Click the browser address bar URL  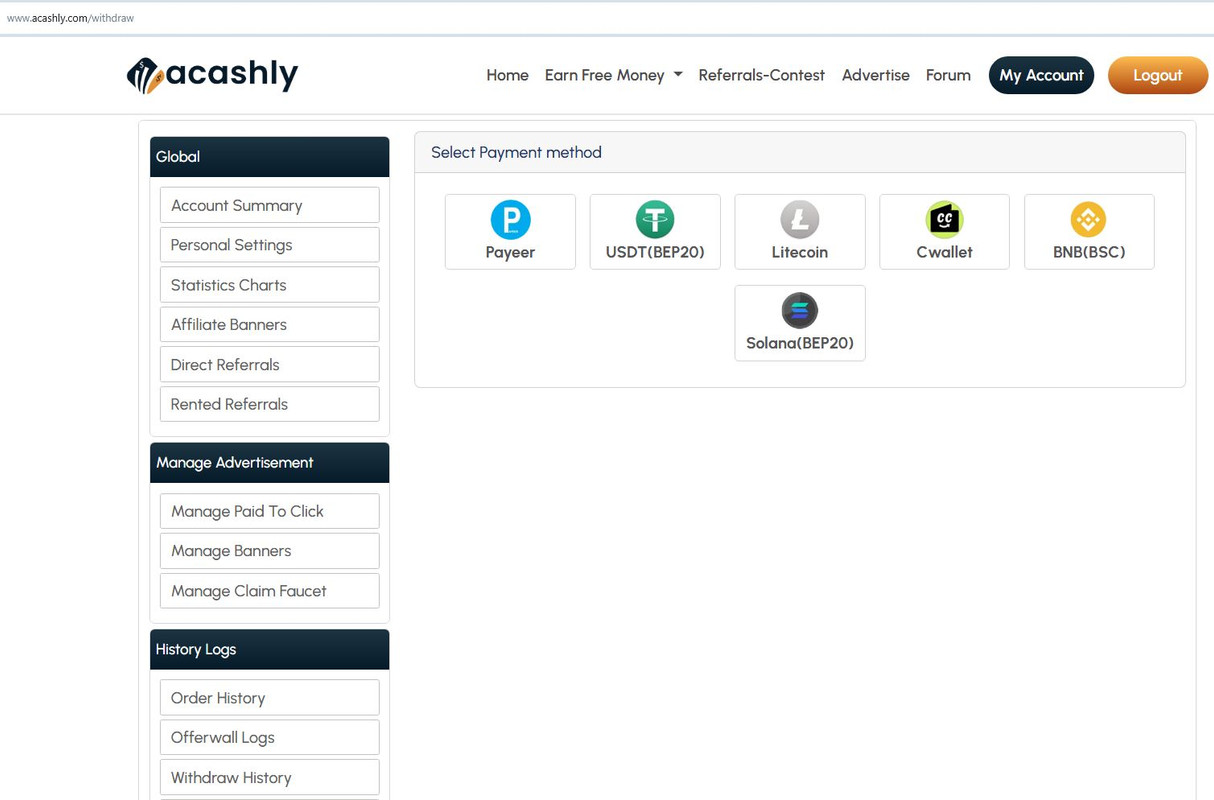click(x=70, y=18)
